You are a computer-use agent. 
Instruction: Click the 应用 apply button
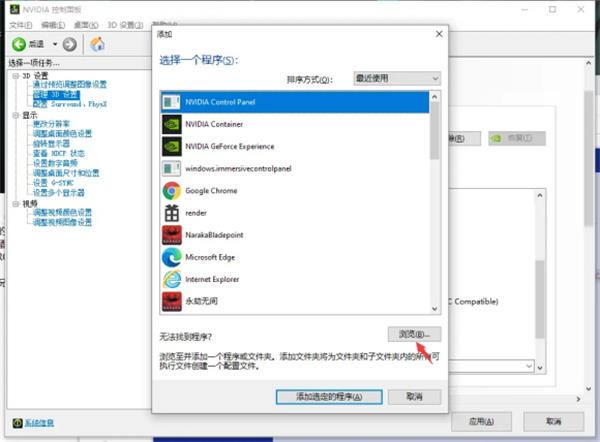481,422
